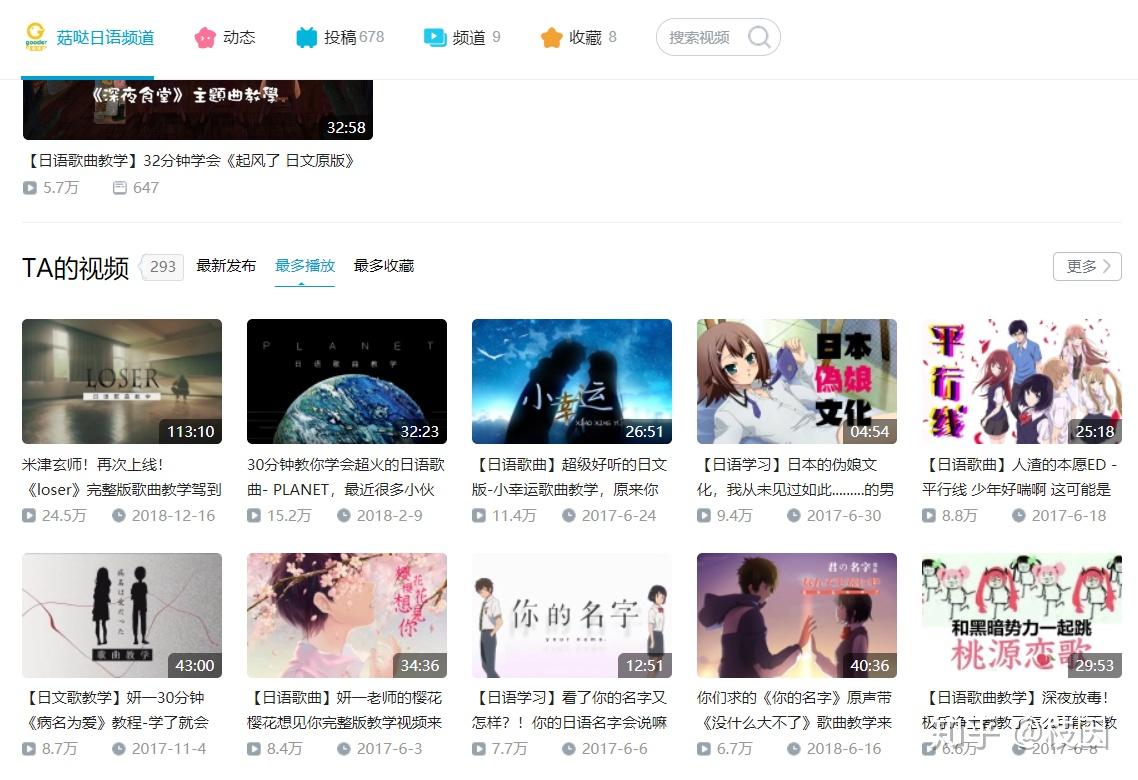Click the play icon beside 15.2万
This screenshot has width=1138, height=780.
tap(253, 516)
